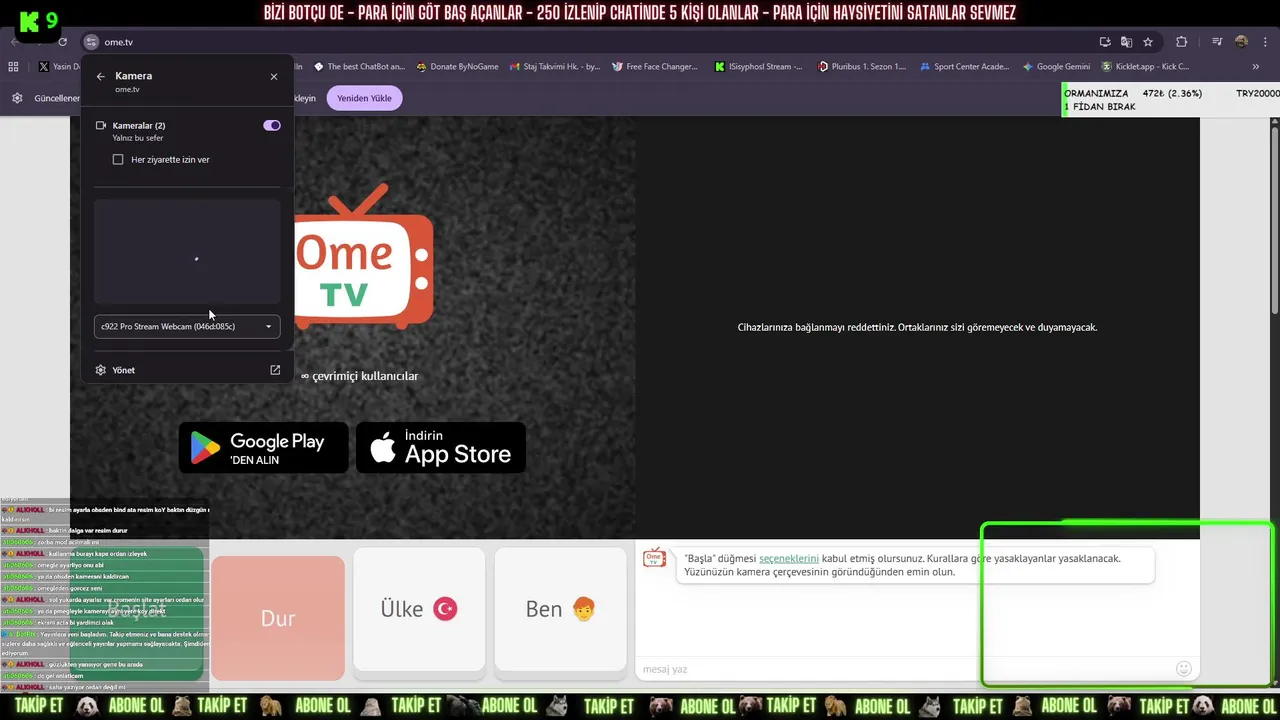Open the 'ISisyphosI Stream' Kick bookmark
The width and height of the screenshot is (1280, 720).
coord(758,67)
